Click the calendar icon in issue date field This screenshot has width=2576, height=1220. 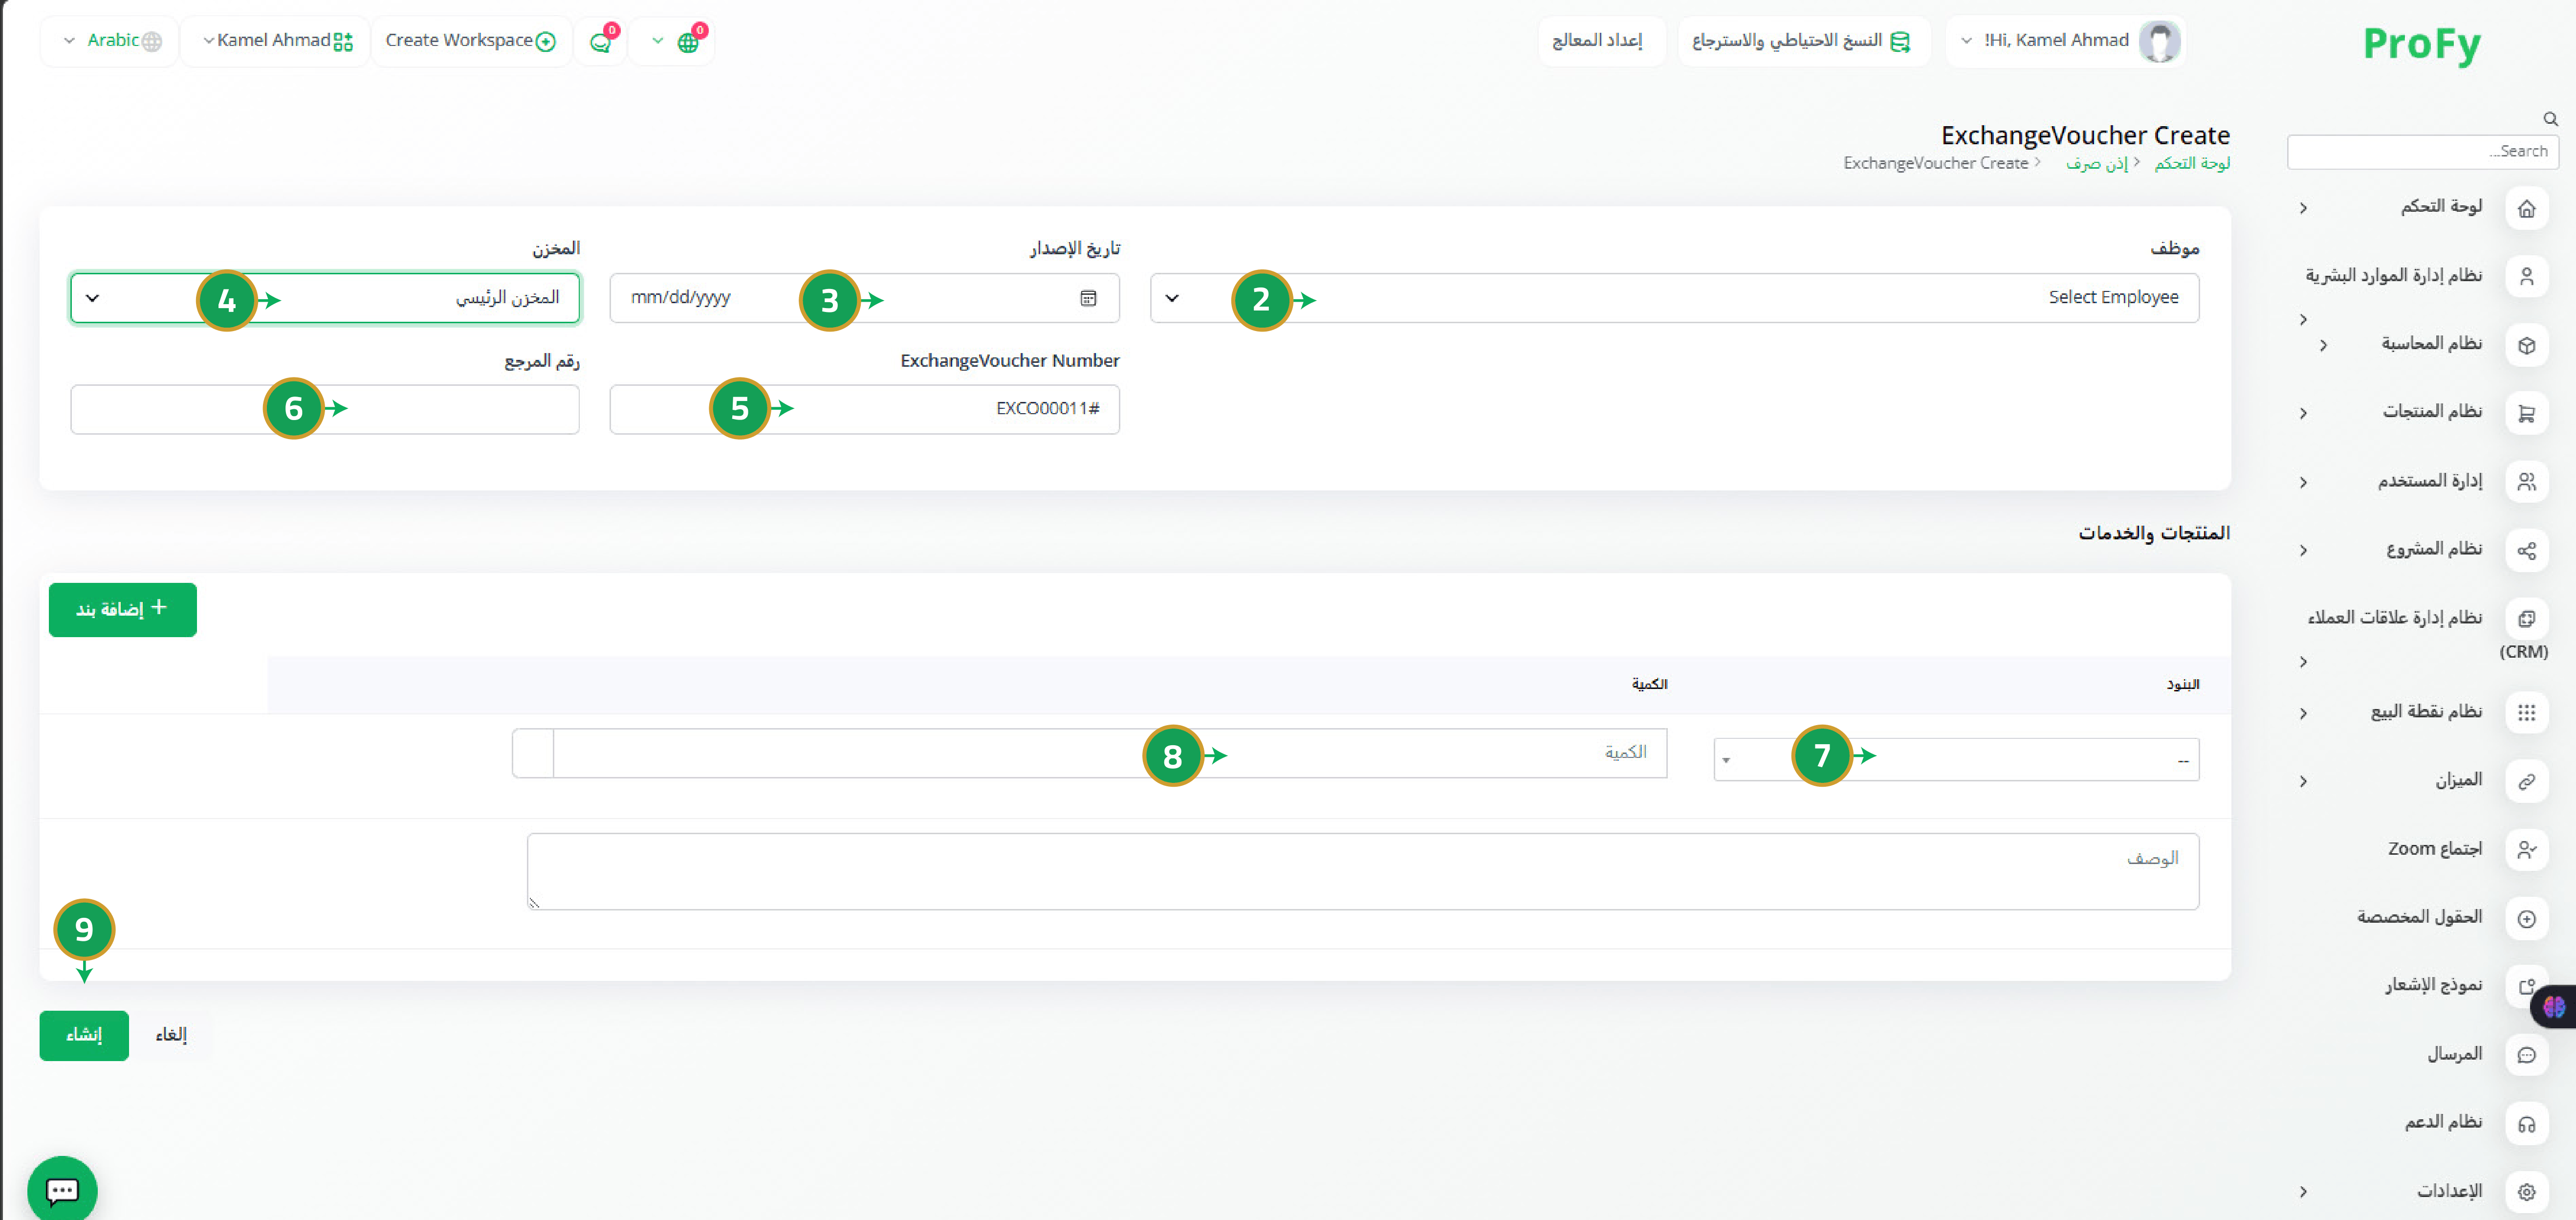pos(1088,298)
